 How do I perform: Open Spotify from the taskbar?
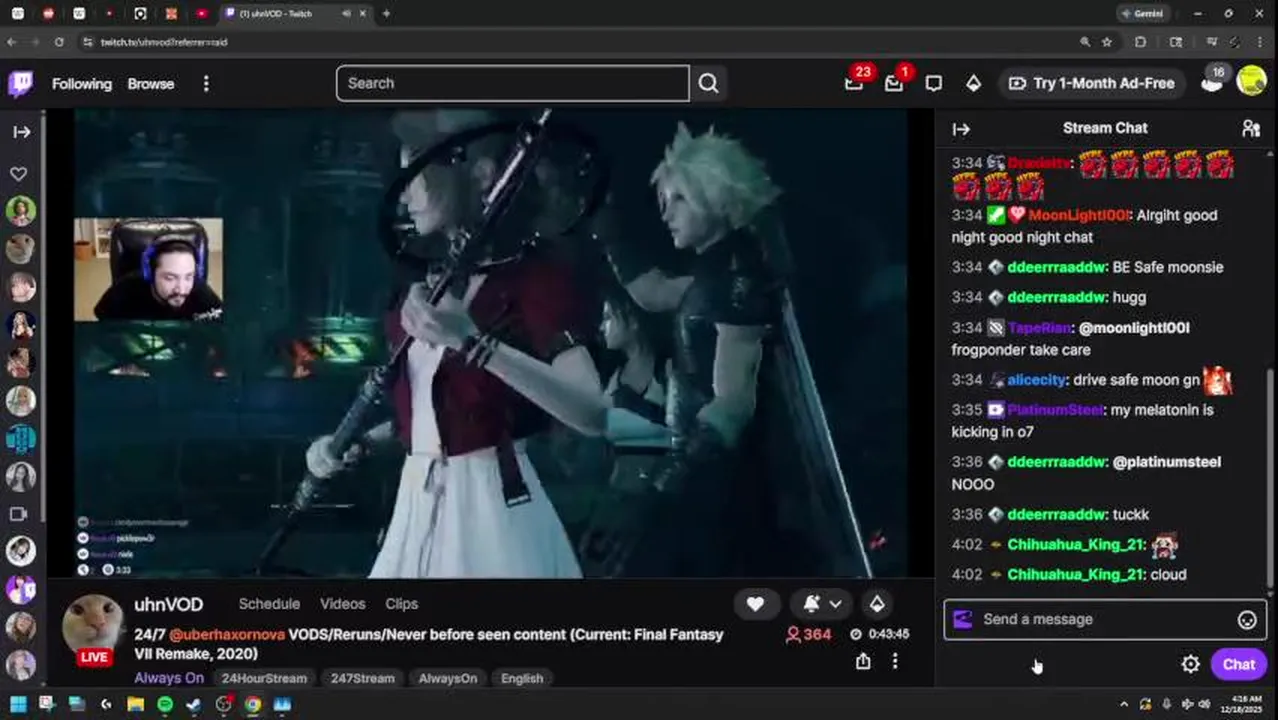[x=164, y=704]
